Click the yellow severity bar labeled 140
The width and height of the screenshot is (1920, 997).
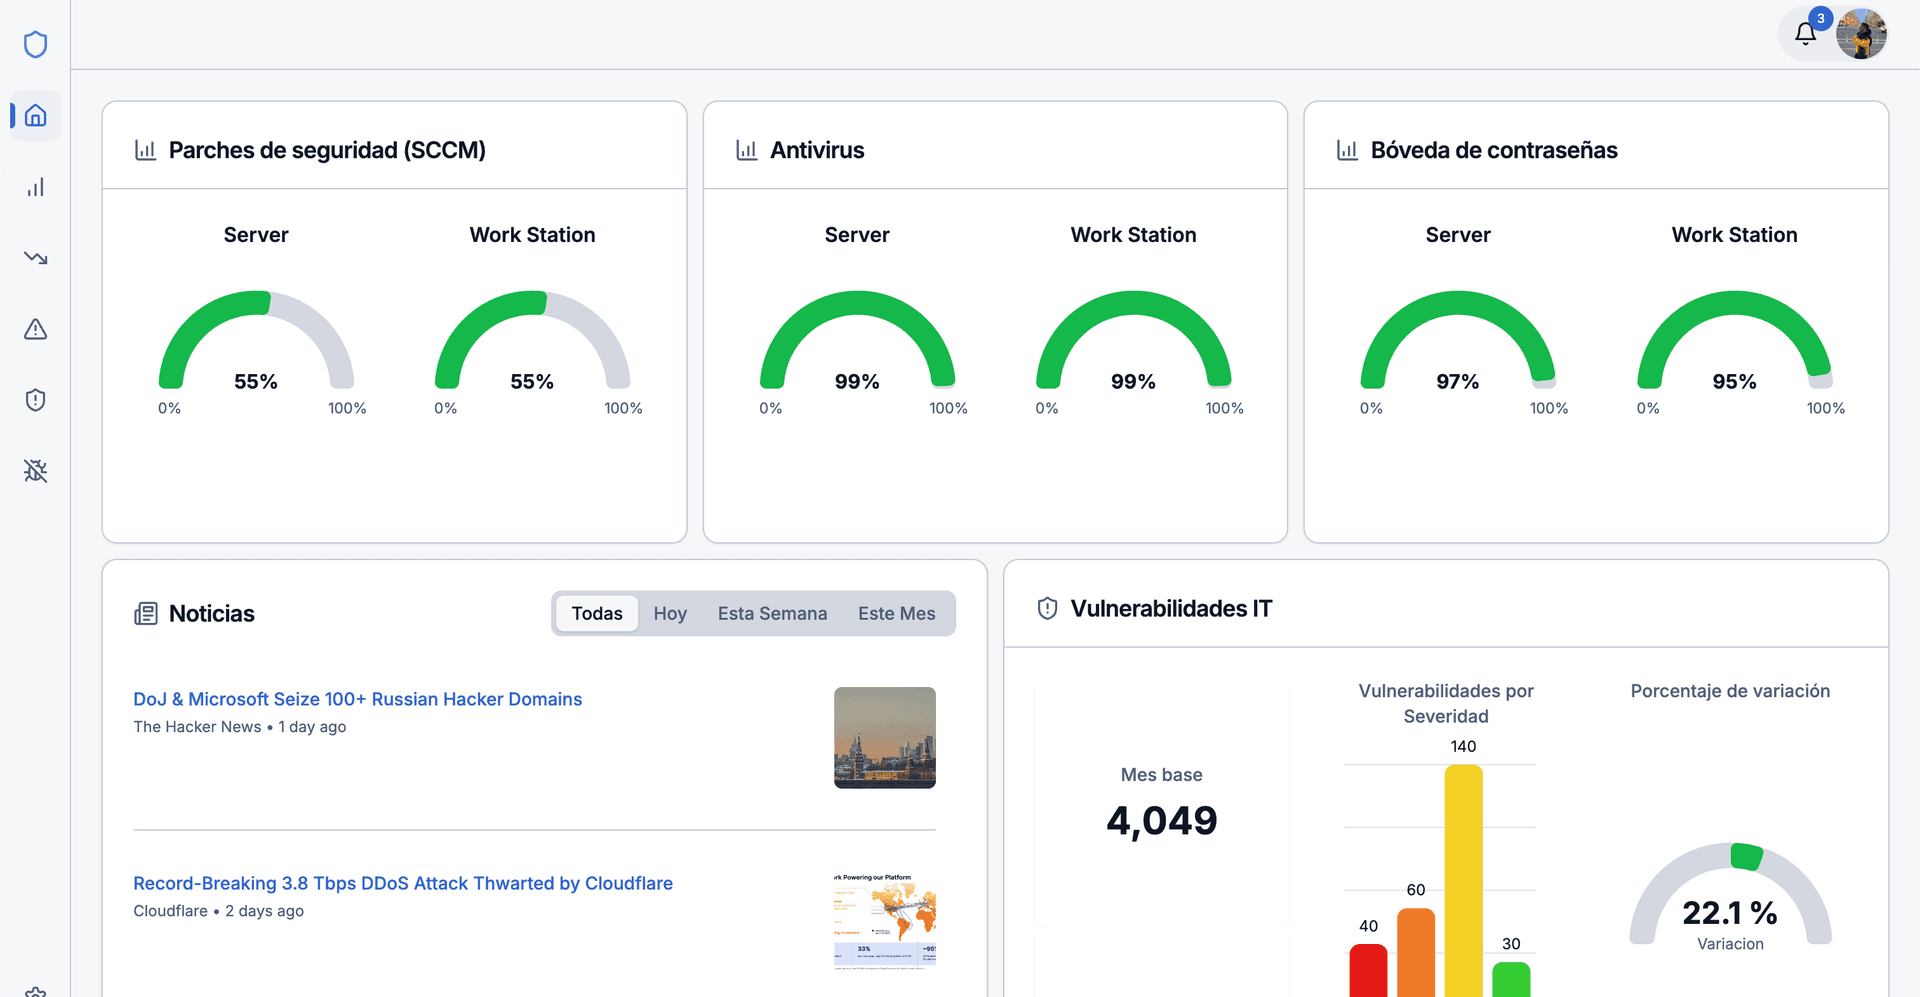tap(1463, 880)
